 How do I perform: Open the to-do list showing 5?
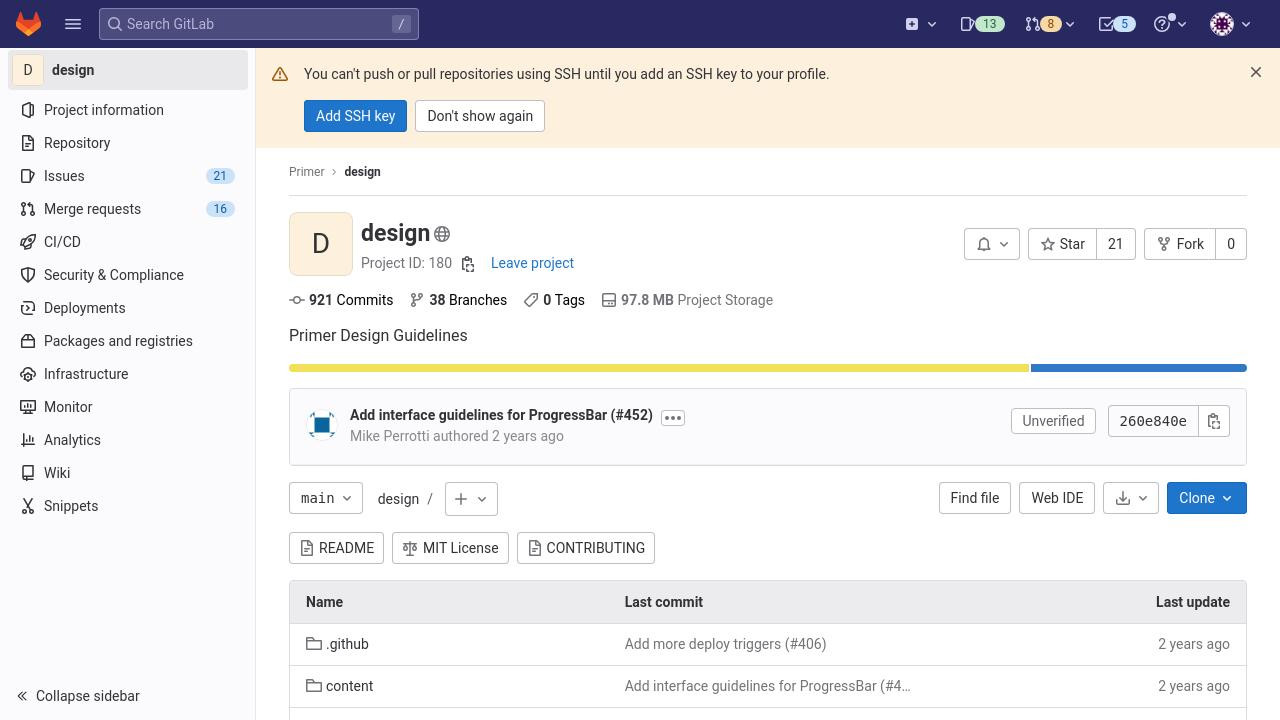click(x=1116, y=24)
